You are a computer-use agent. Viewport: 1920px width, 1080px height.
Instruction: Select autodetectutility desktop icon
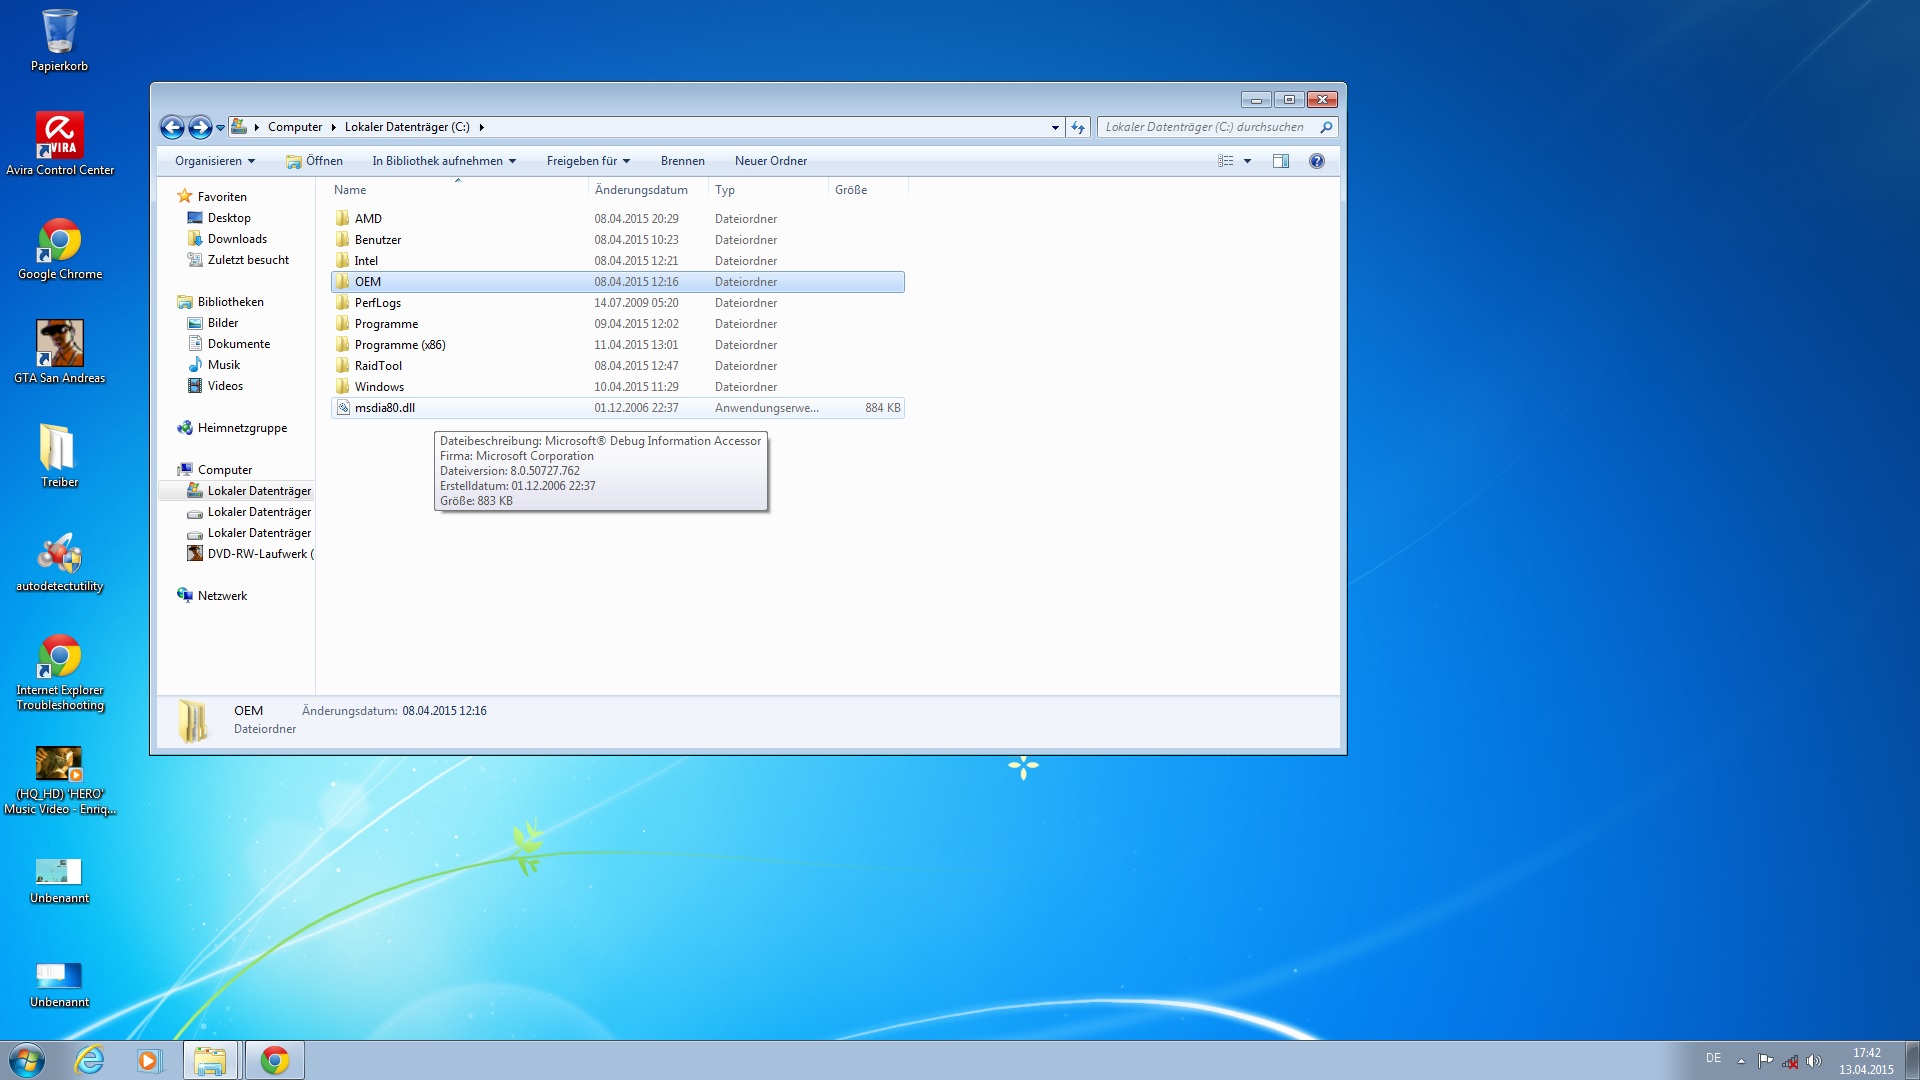pyautogui.click(x=60, y=561)
